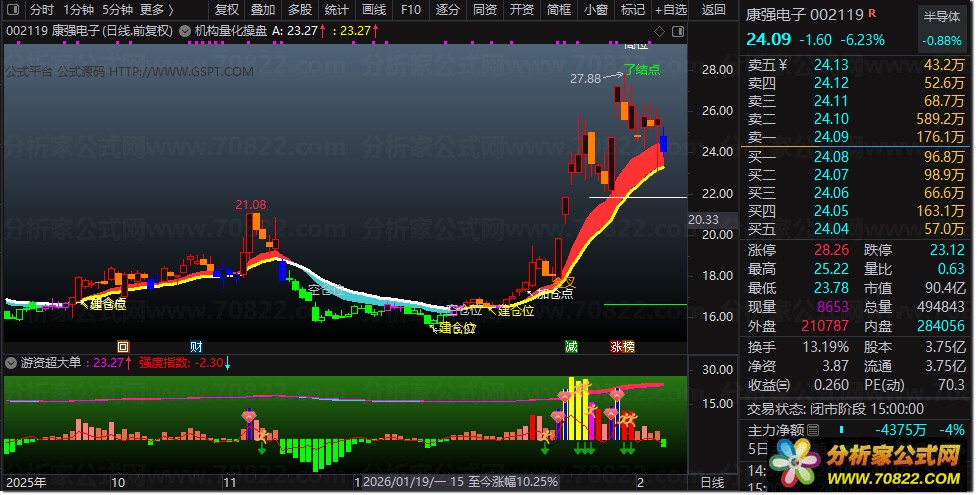Click the 叠加 overlay button

263,9
